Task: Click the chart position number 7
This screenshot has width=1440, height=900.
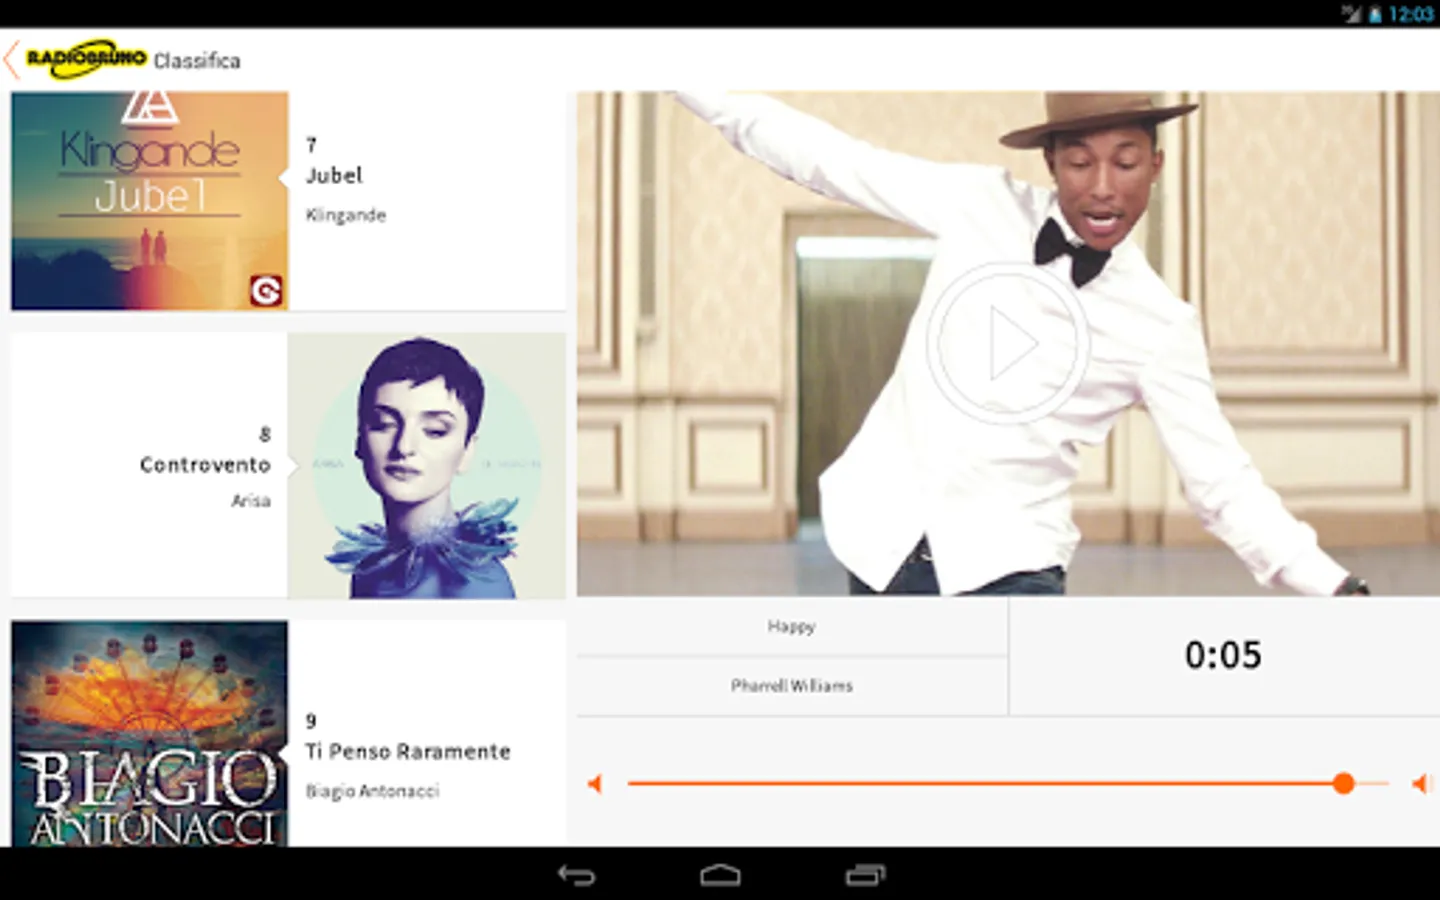Action: (311, 145)
